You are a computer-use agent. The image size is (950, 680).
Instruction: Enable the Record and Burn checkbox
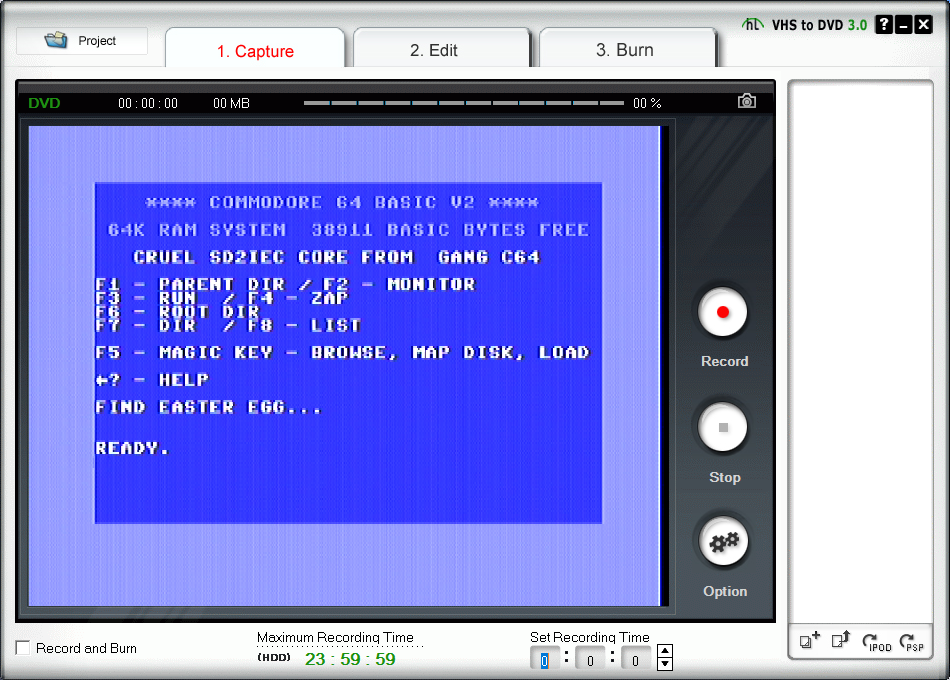click(23, 647)
